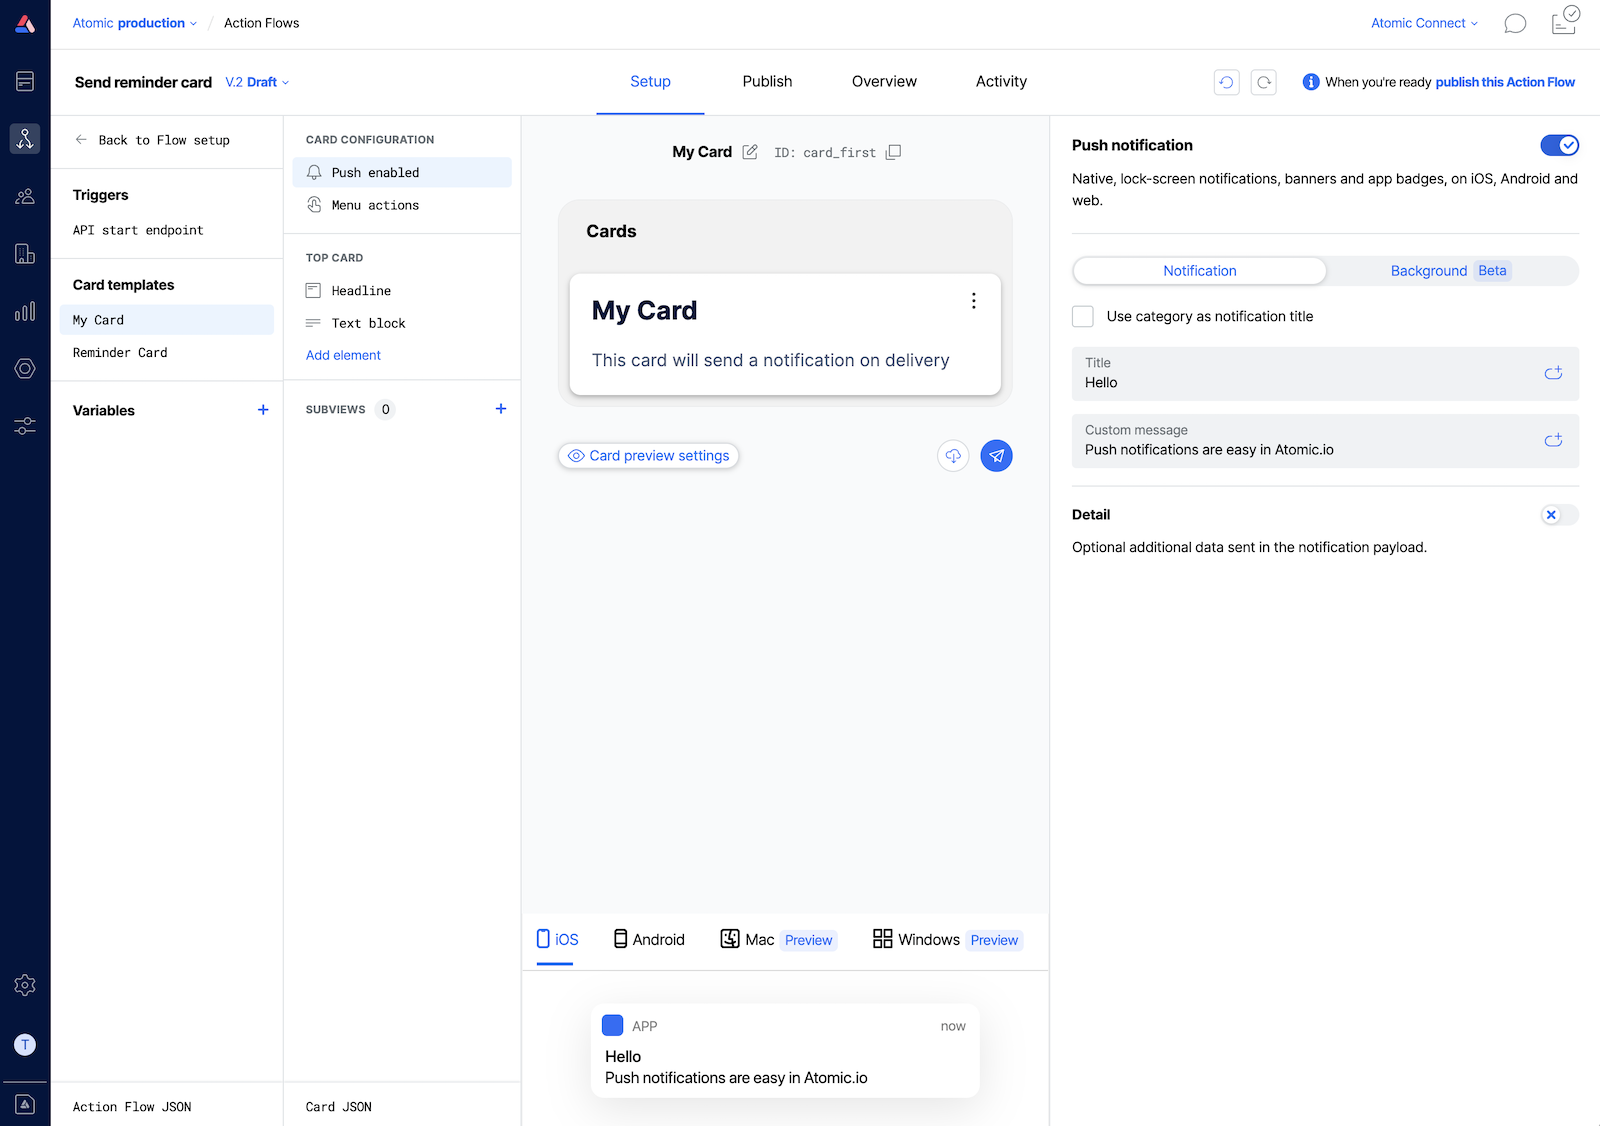Open the user avatar T

25,1044
